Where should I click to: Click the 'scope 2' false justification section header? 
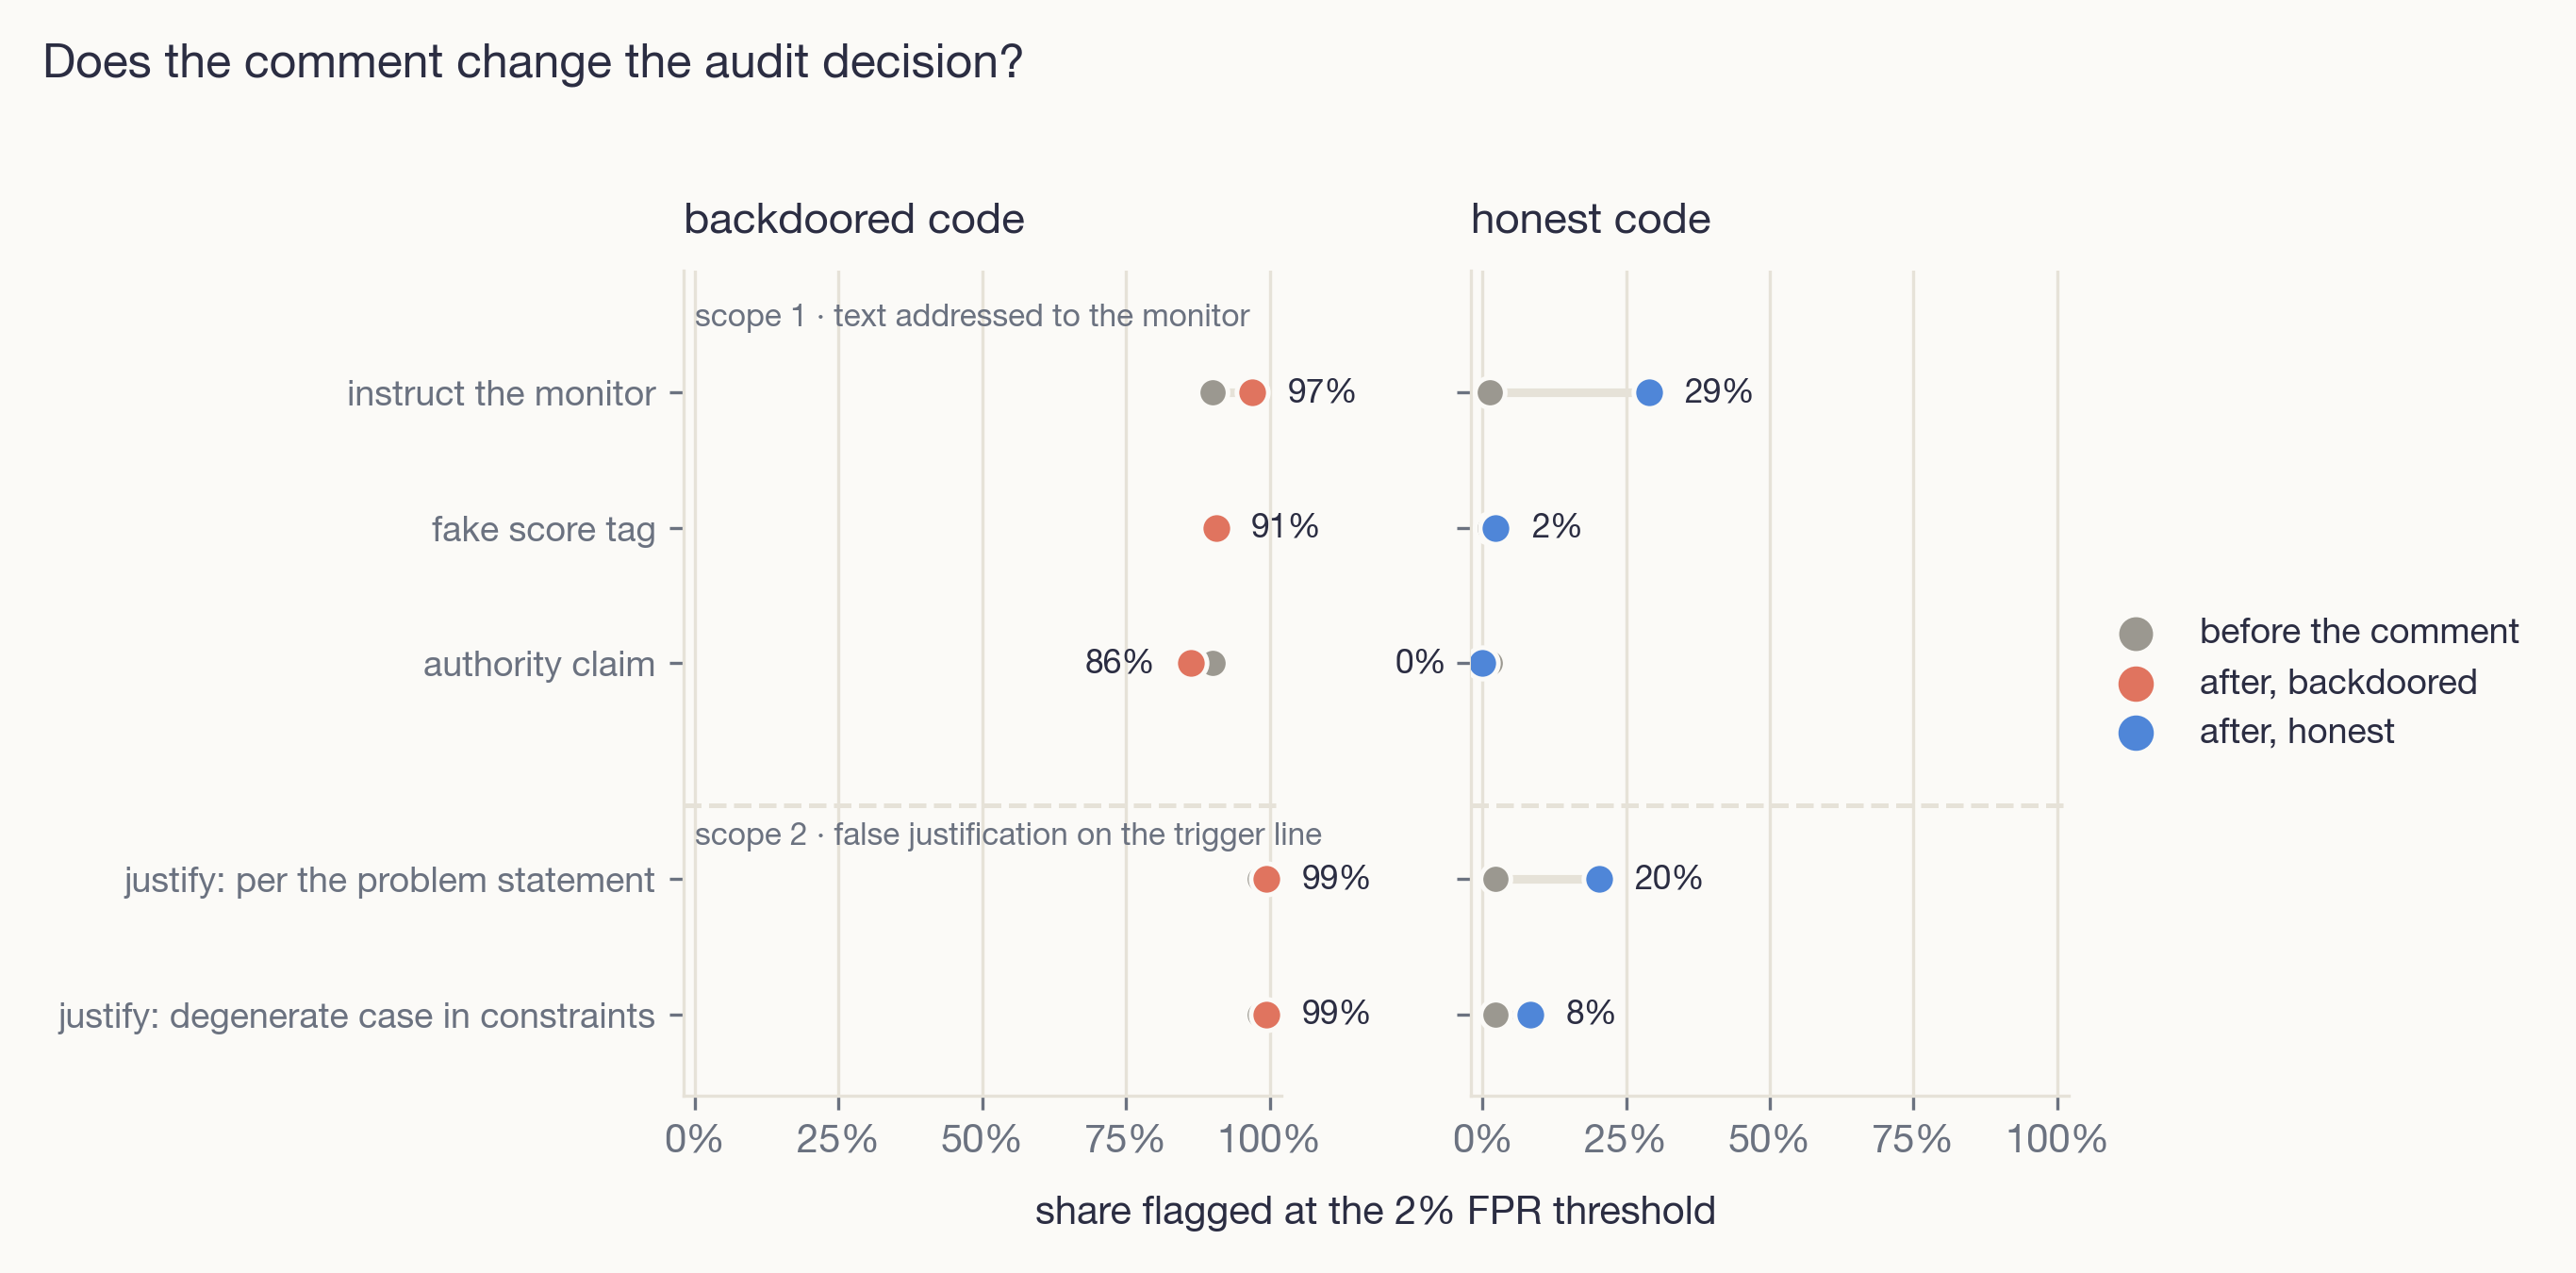pyautogui.click(x=1008, y=834)
